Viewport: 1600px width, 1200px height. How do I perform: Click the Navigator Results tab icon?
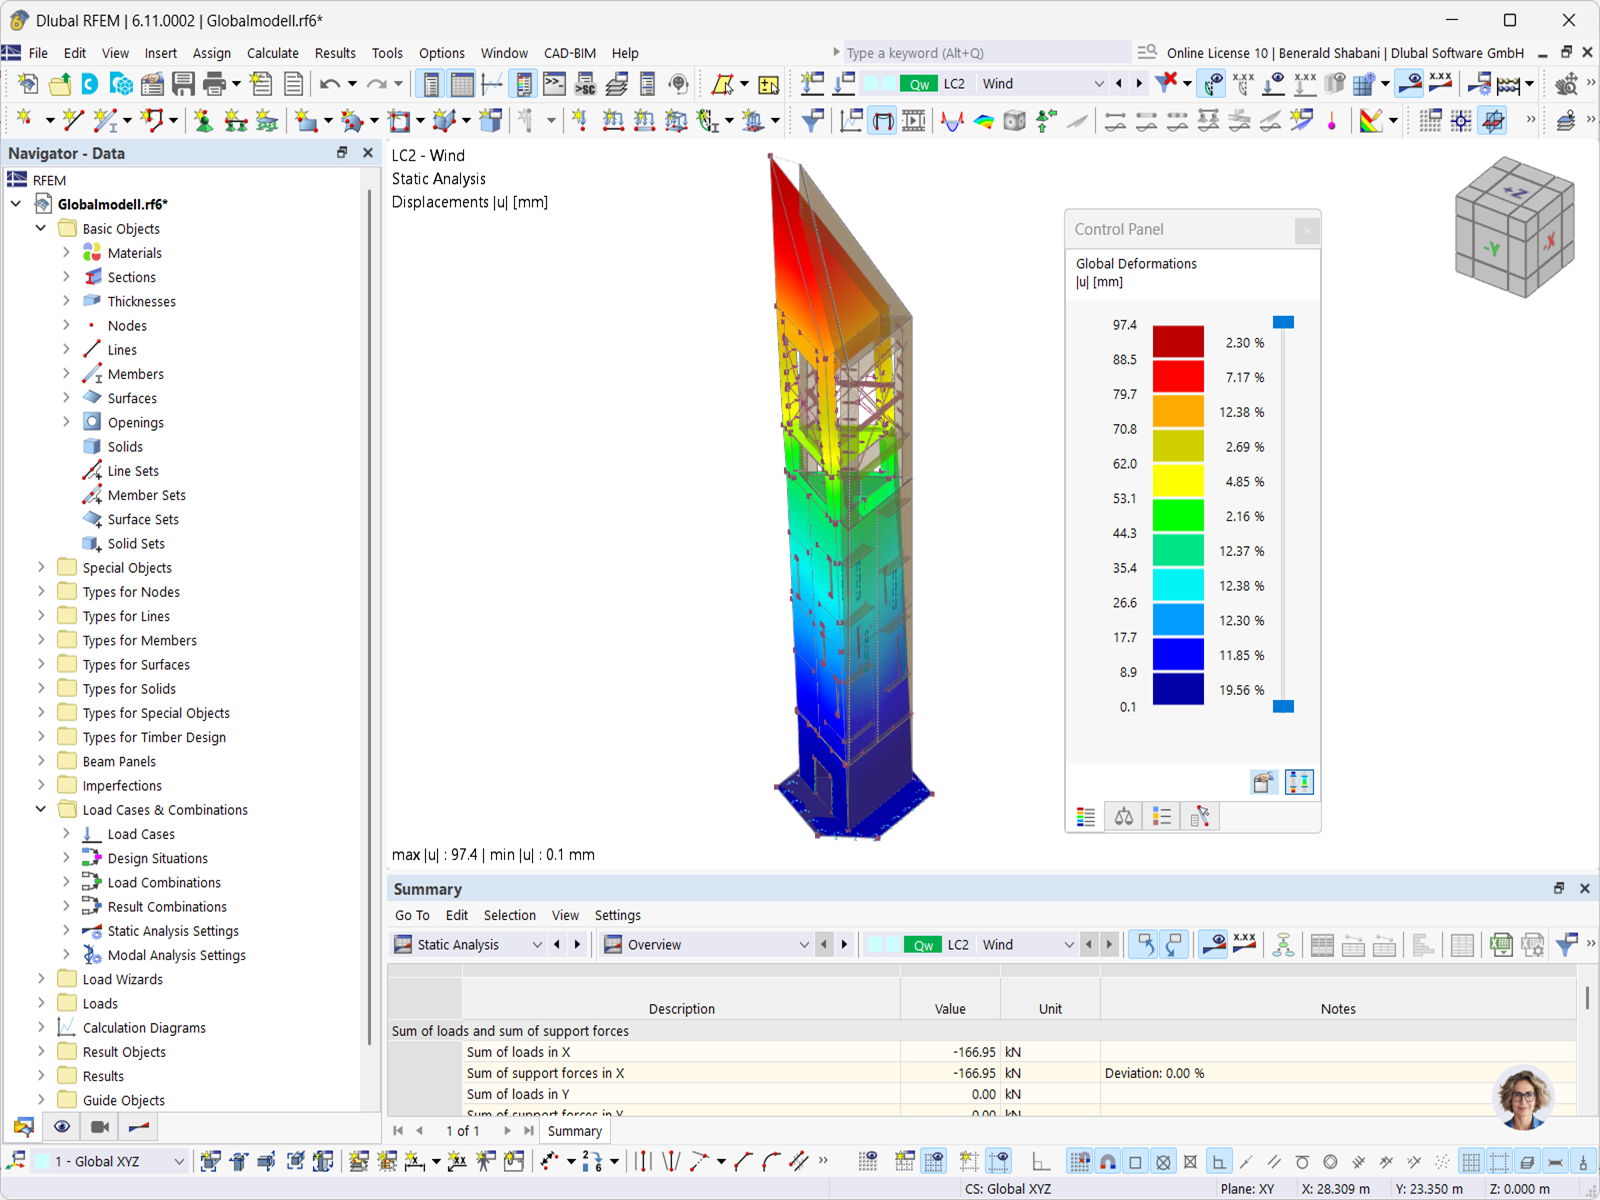pos(139,1127)
